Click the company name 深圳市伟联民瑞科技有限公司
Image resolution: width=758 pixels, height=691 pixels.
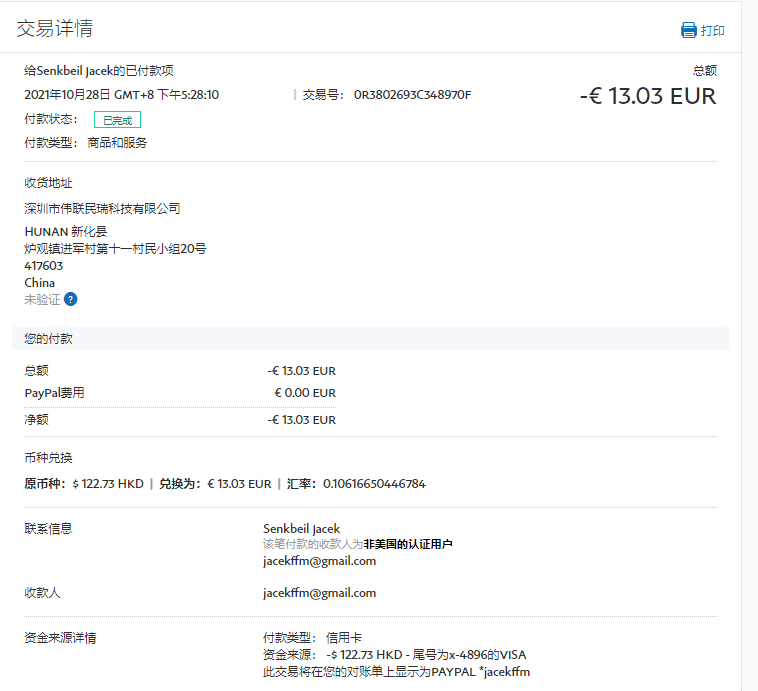point(102,208)
